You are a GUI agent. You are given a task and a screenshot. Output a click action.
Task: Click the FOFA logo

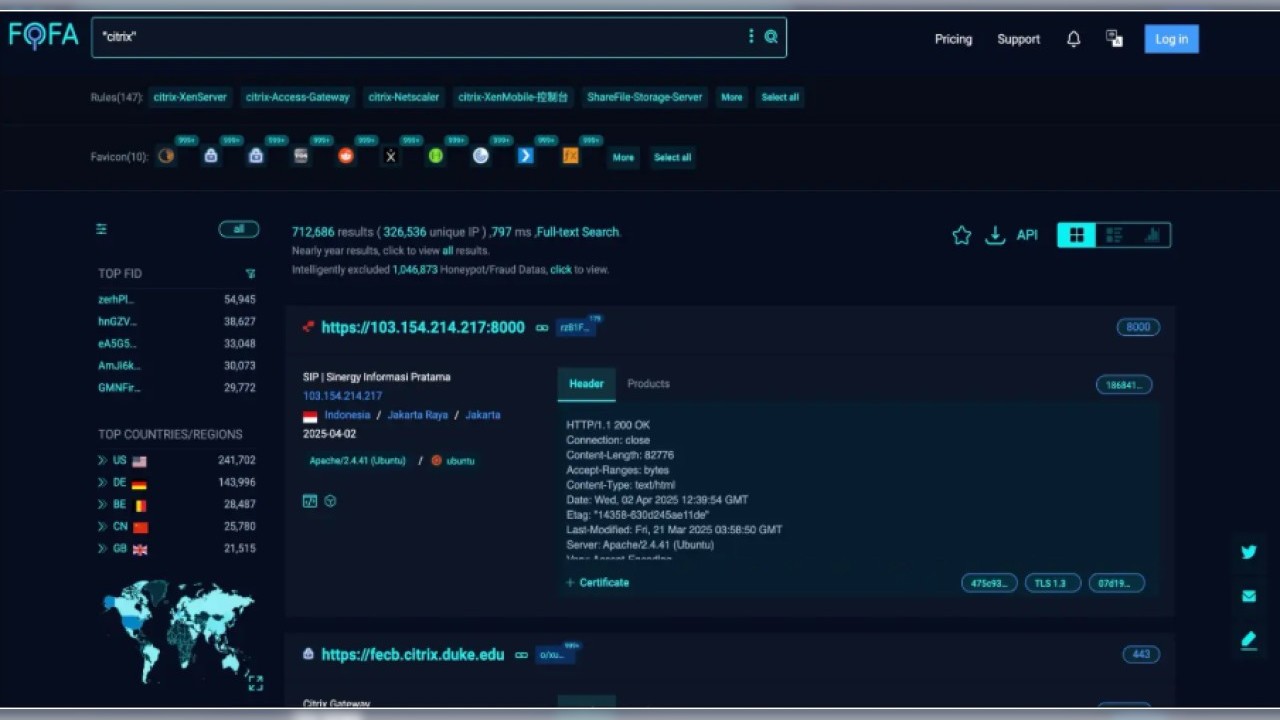point(43,36)
